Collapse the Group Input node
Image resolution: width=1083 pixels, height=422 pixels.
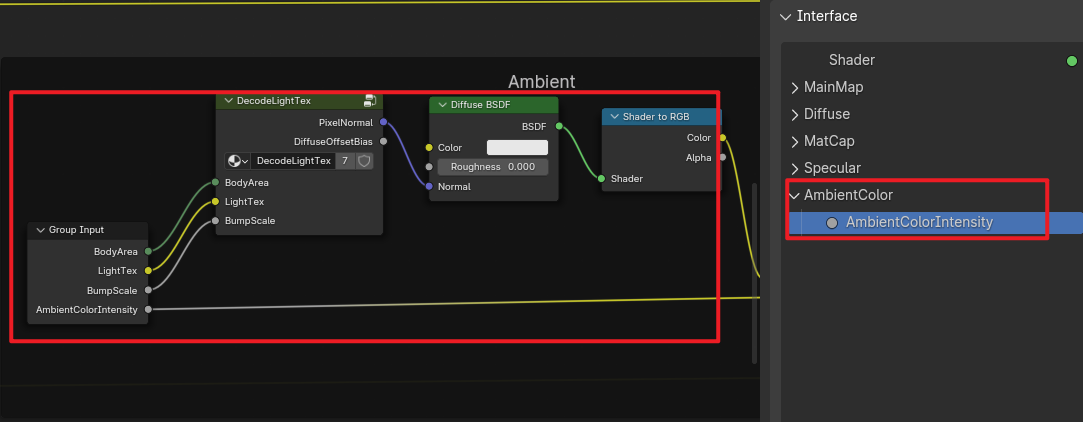pos(40,230)
